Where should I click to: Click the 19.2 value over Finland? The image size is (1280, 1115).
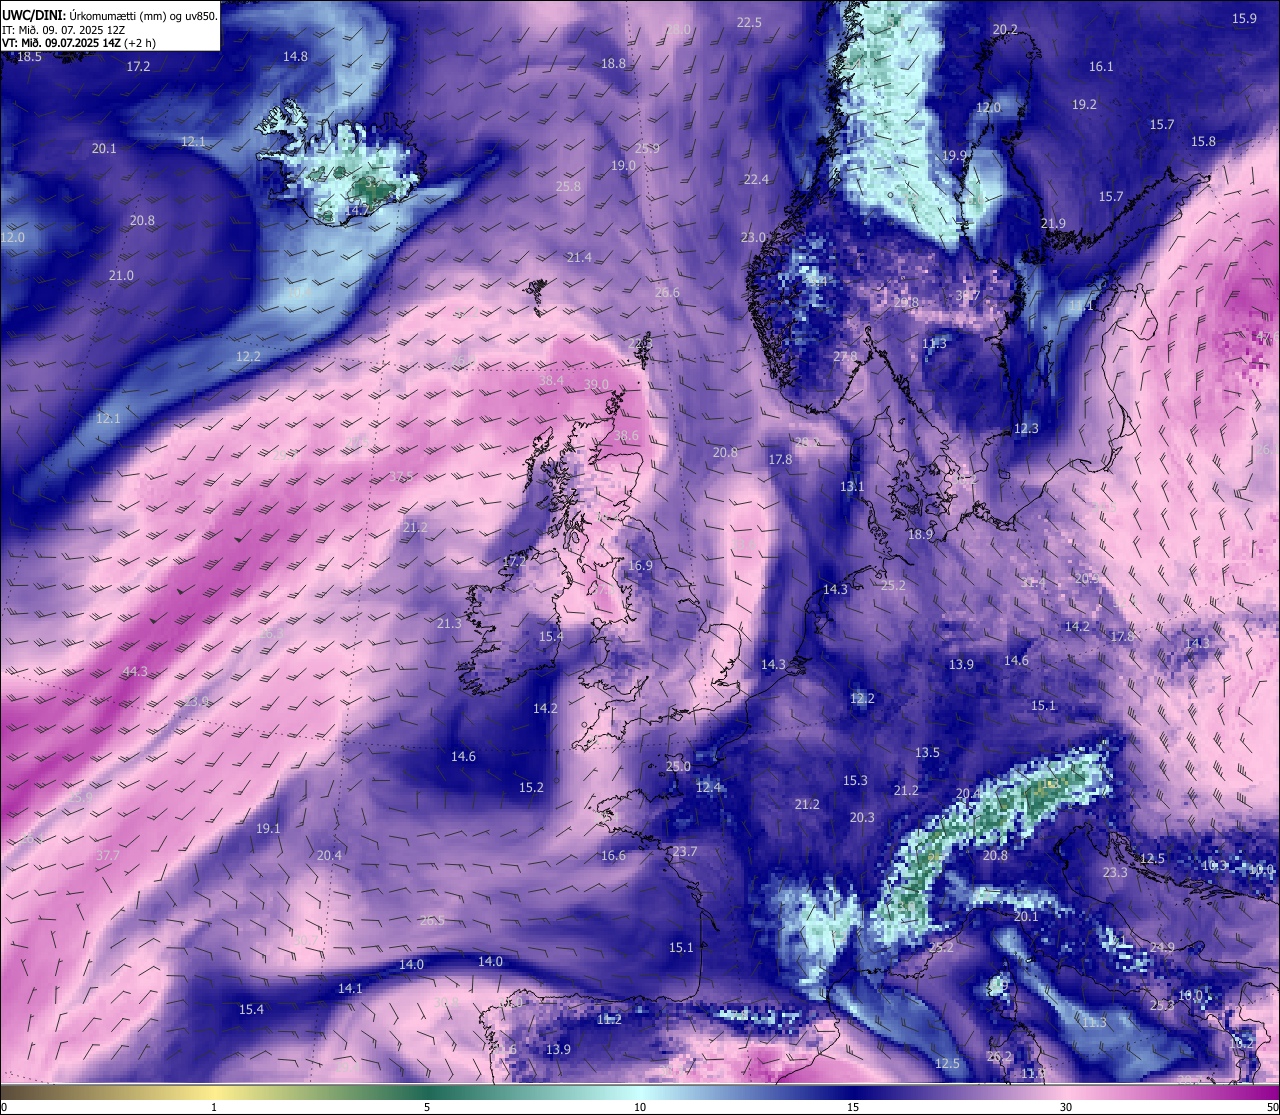click(1084, 105)
